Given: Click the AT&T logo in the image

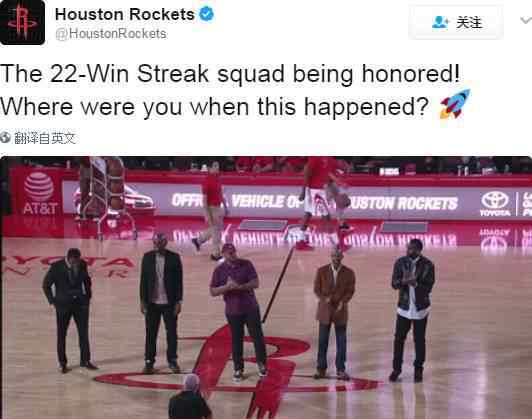Looking at the screenshot, I should coord(39,193).
